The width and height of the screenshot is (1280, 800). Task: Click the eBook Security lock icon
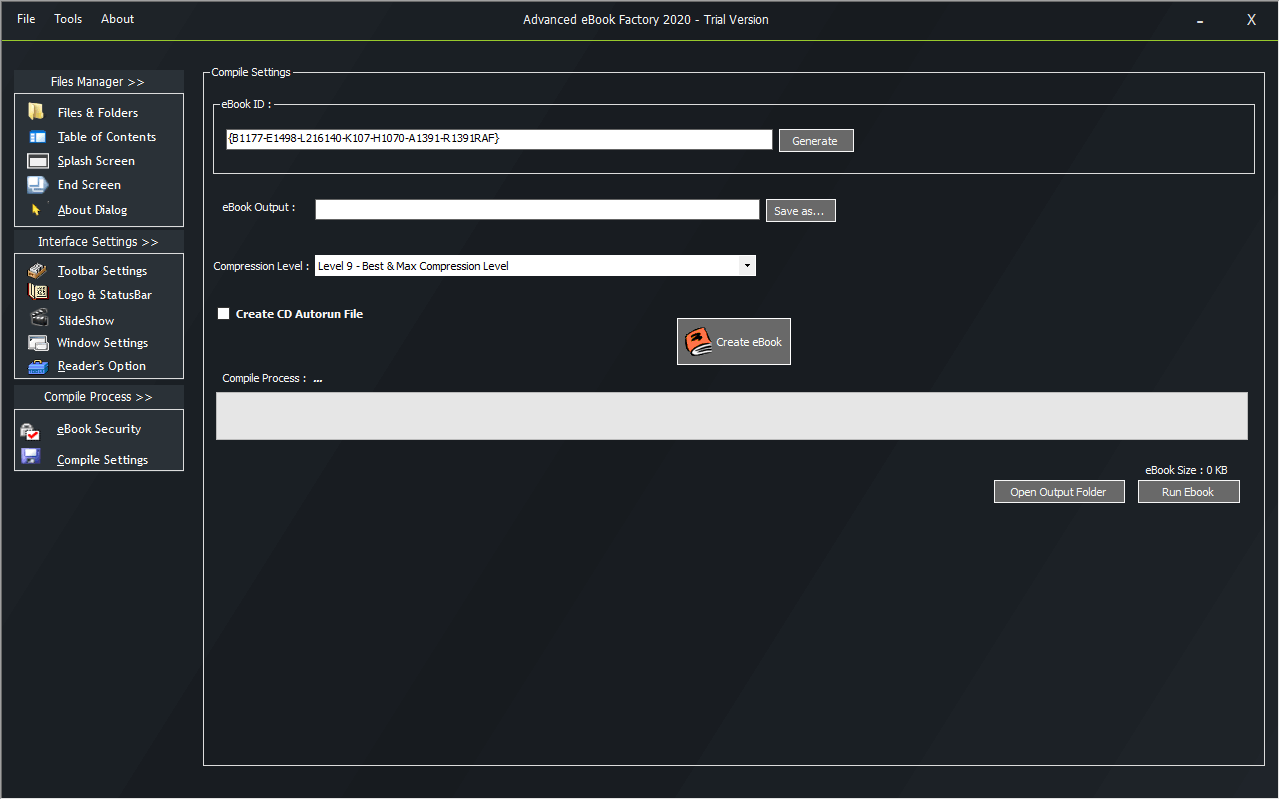tap(30, 431)
